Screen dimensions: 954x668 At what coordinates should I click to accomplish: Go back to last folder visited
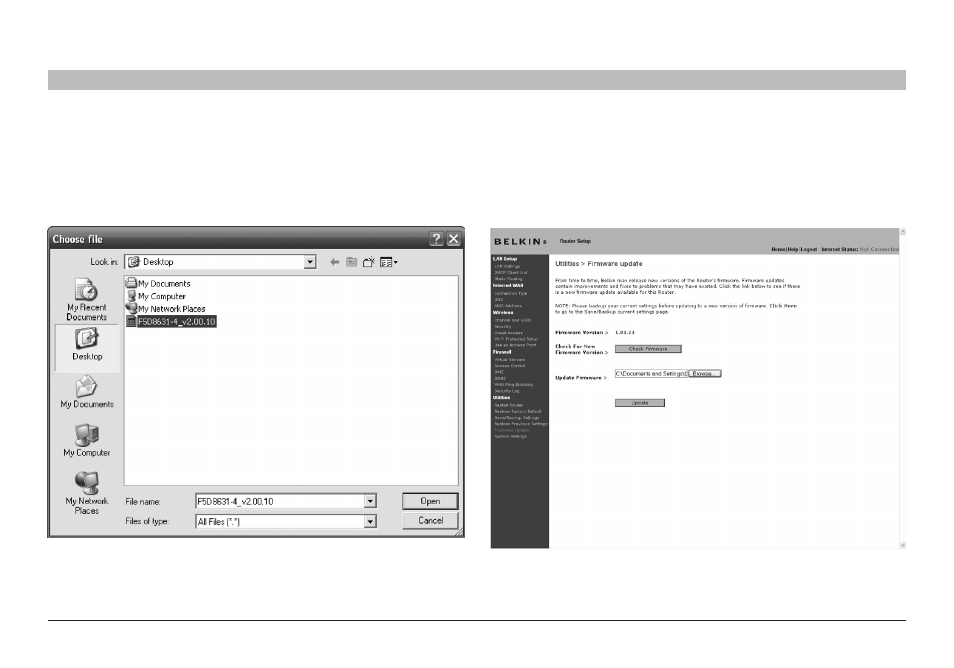pos(334,262)
